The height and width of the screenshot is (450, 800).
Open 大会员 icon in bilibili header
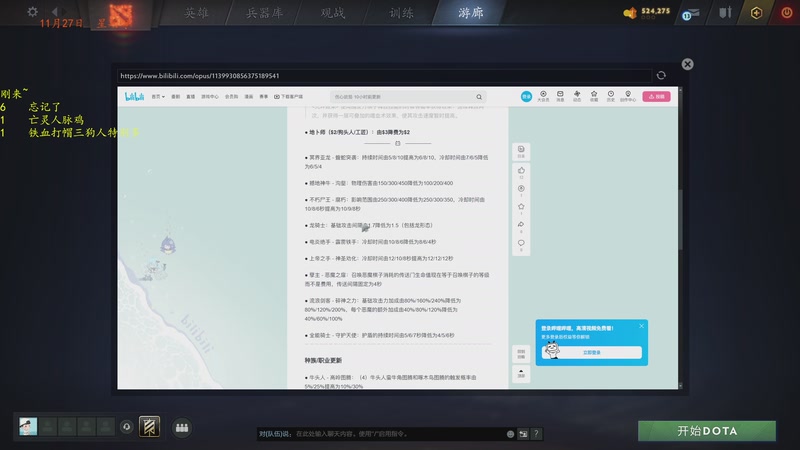click(543, 96)
